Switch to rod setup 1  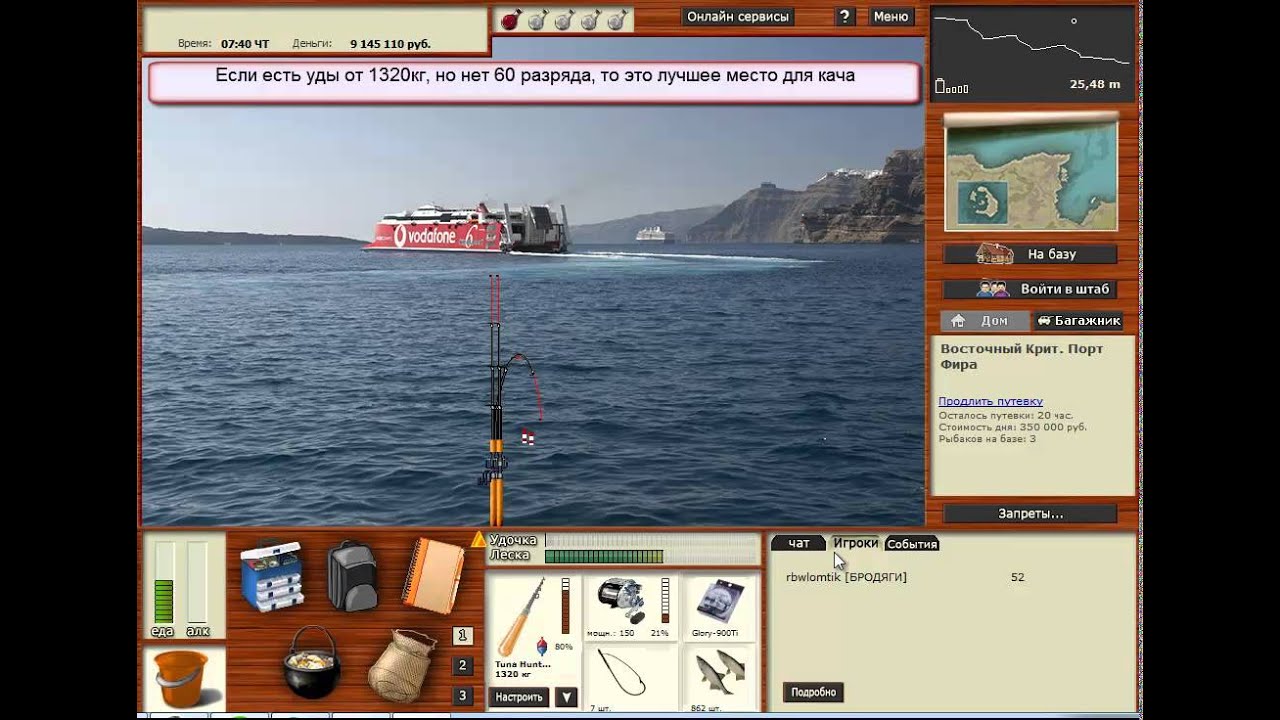pyautogui.click(x=462, y=635)
